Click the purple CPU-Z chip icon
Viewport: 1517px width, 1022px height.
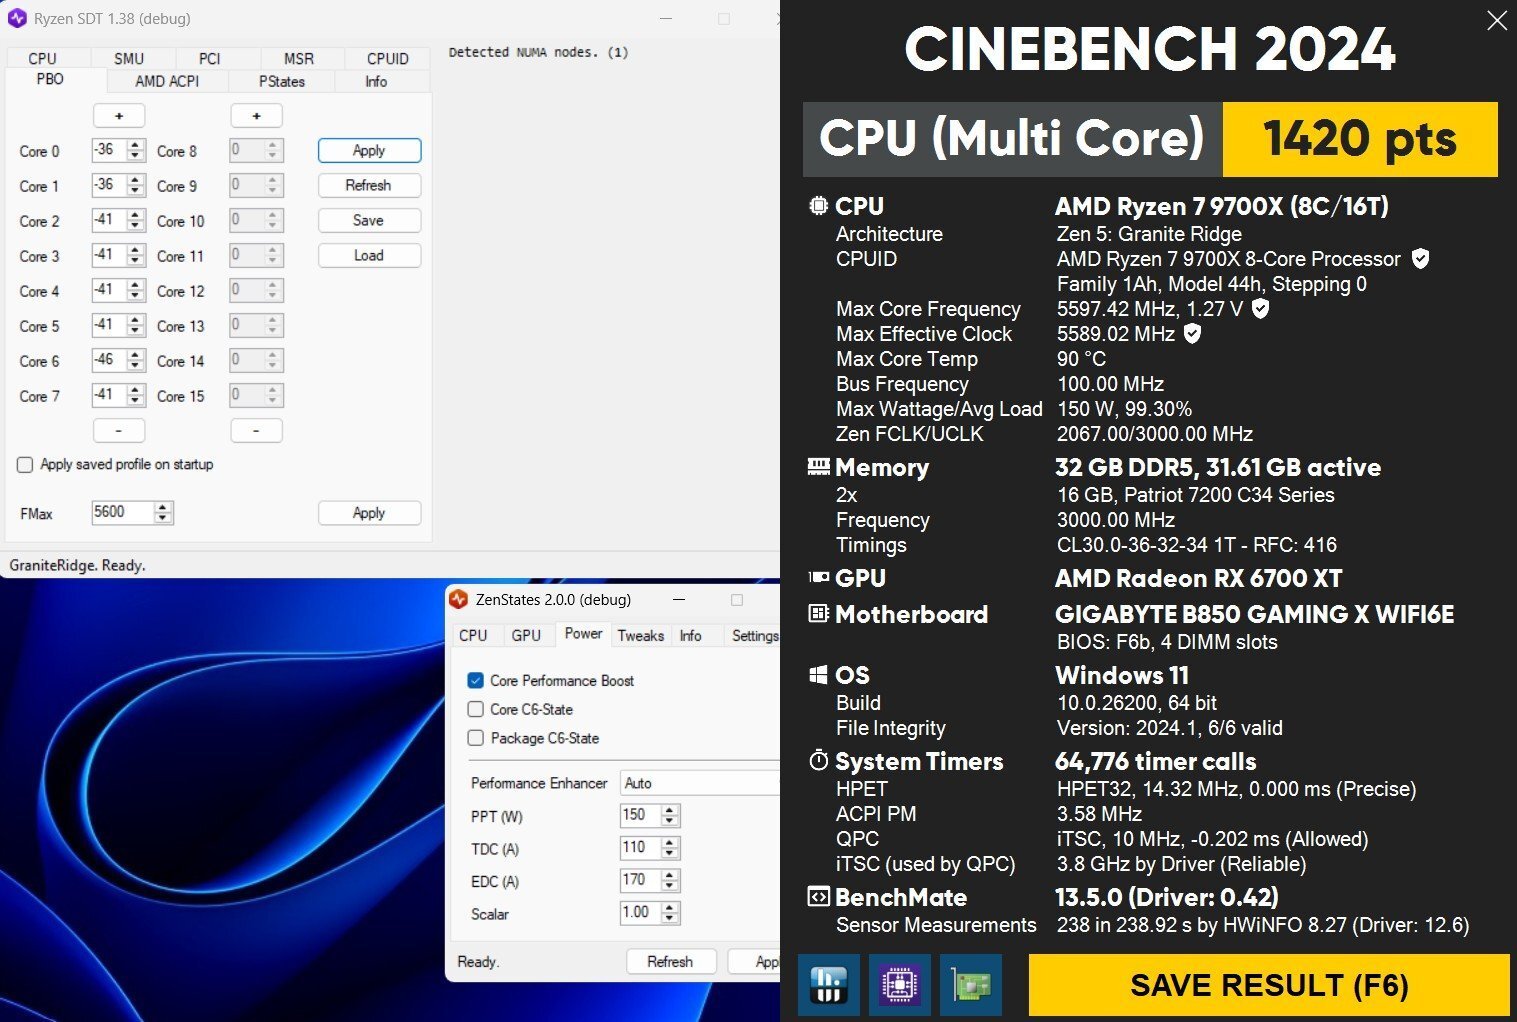(900, 985)
